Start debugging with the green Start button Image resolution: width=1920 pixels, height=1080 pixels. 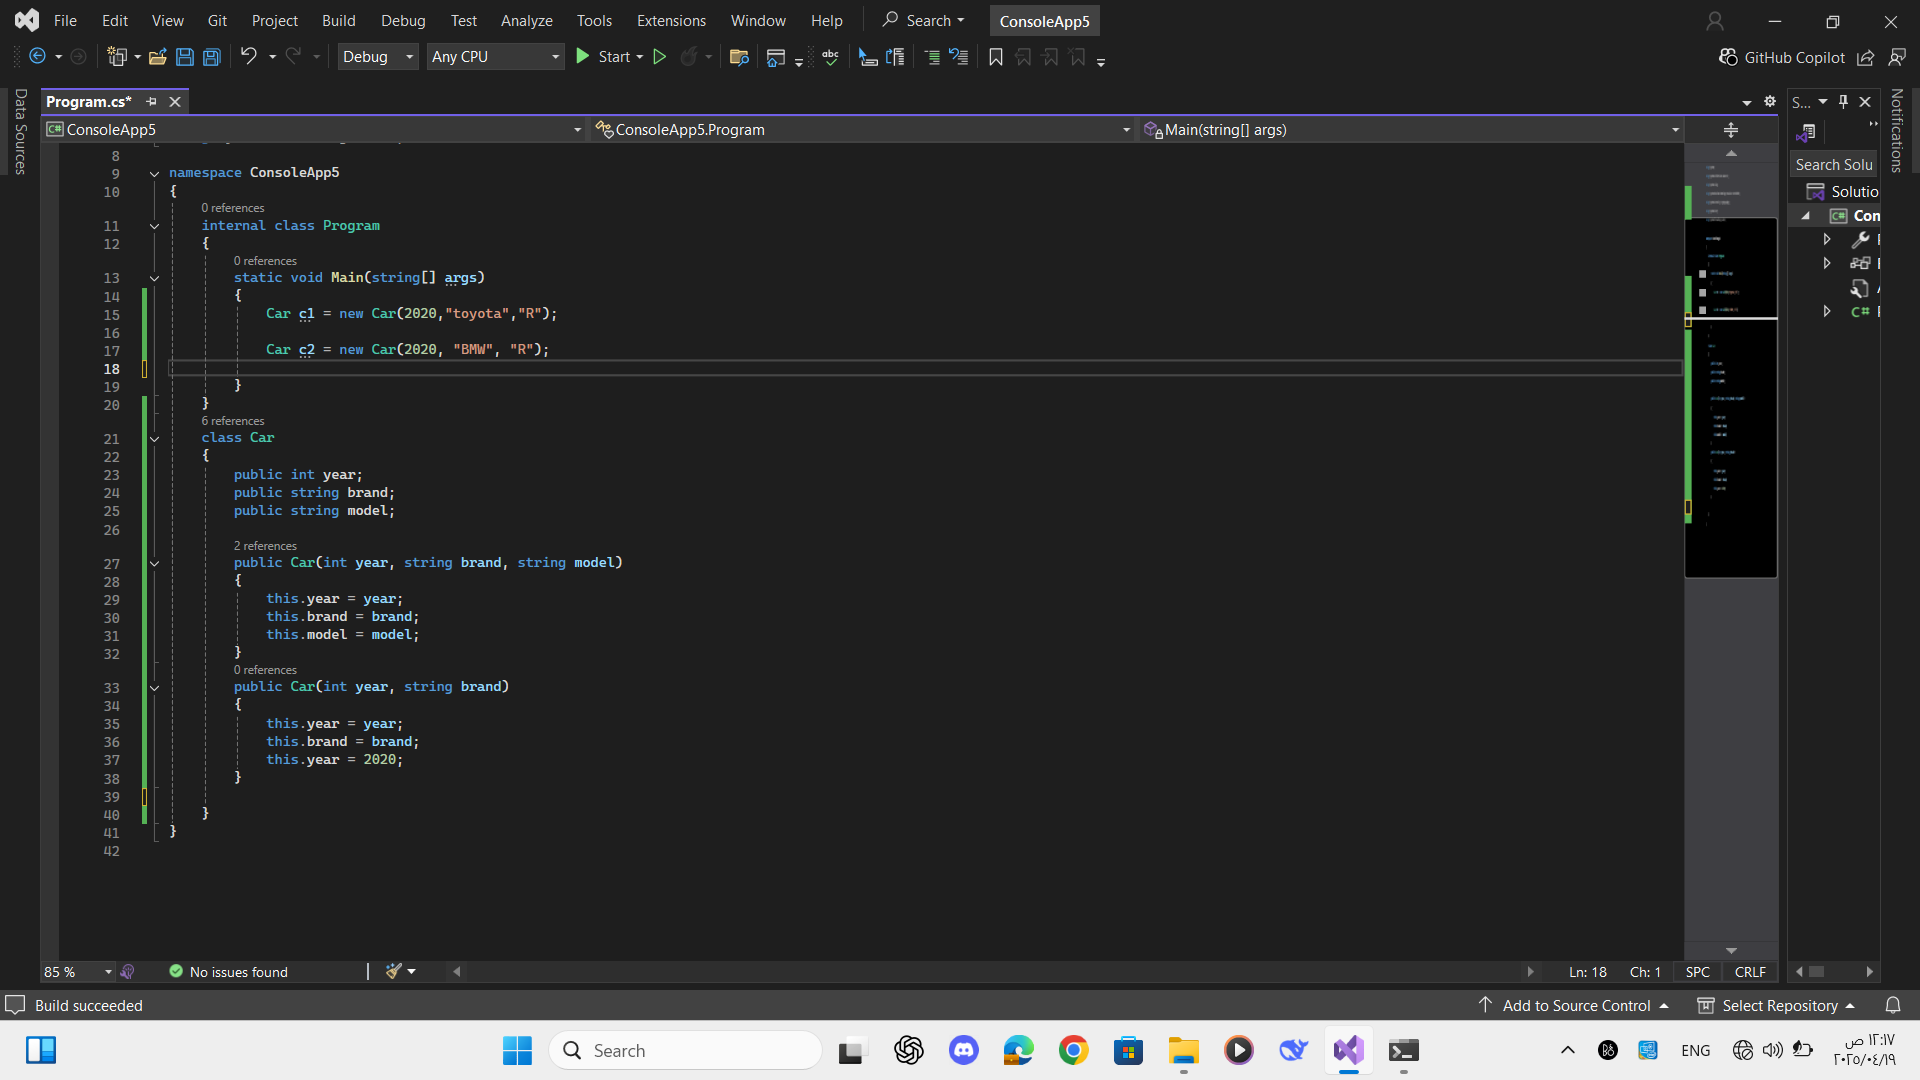click(603, 57)
